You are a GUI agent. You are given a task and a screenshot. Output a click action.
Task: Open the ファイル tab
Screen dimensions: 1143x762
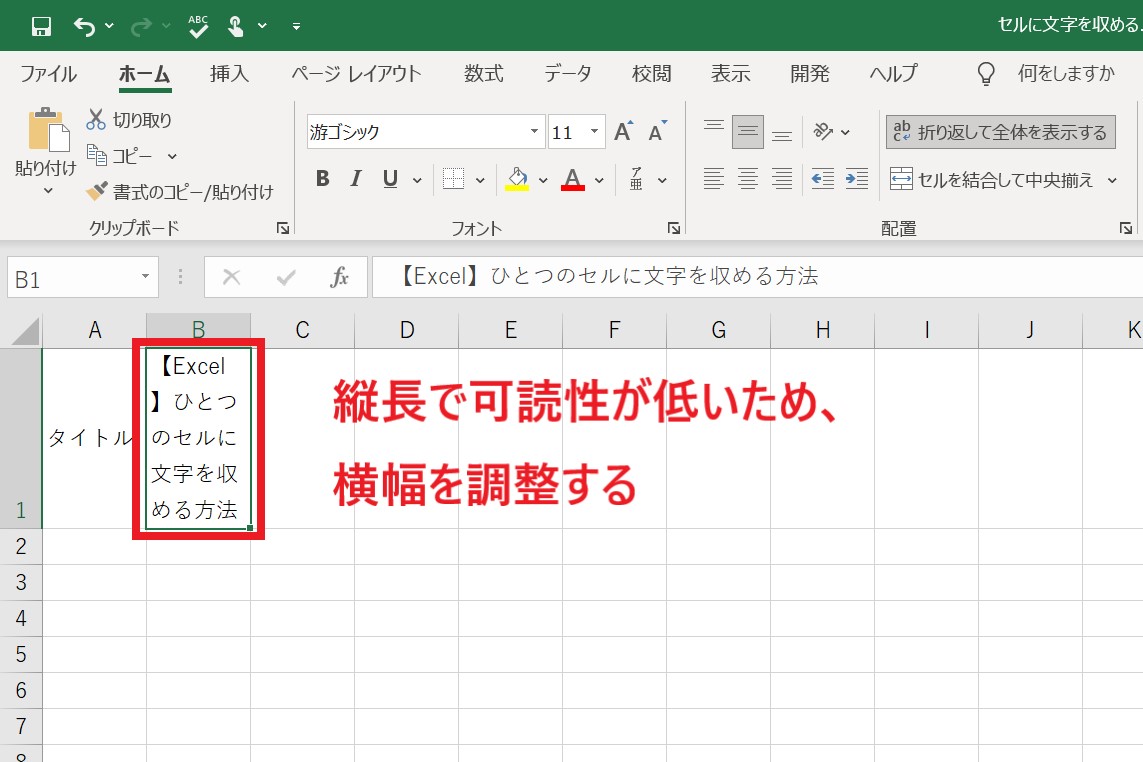coord(48,73)
